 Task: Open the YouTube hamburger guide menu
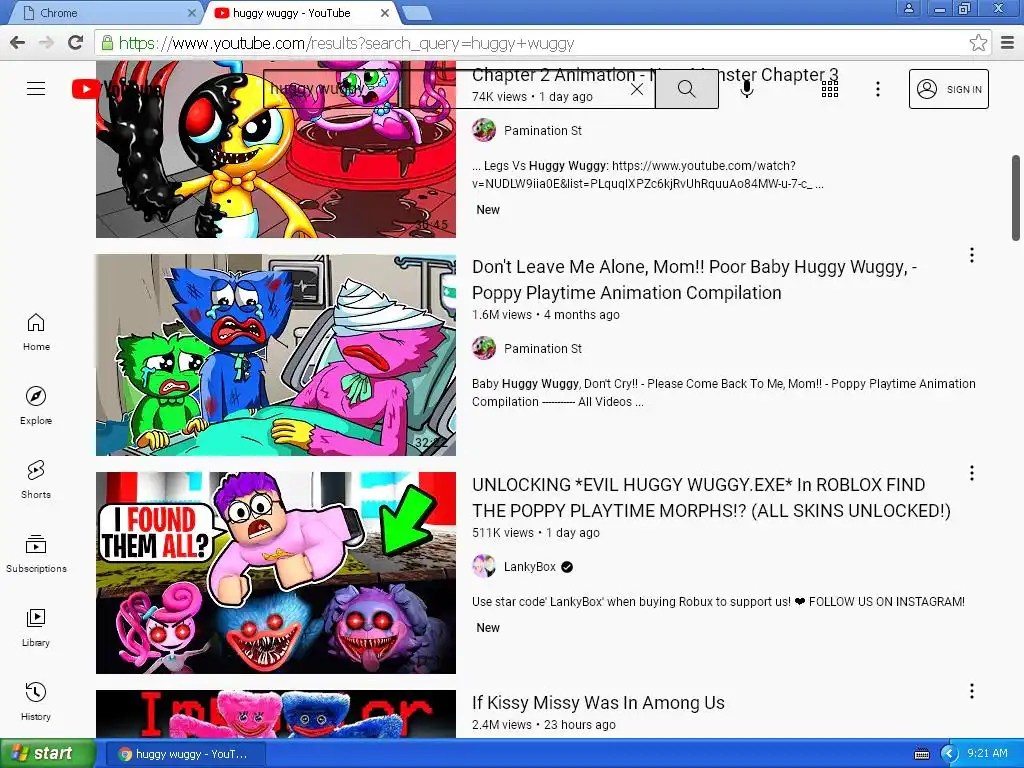click(36, 89)
